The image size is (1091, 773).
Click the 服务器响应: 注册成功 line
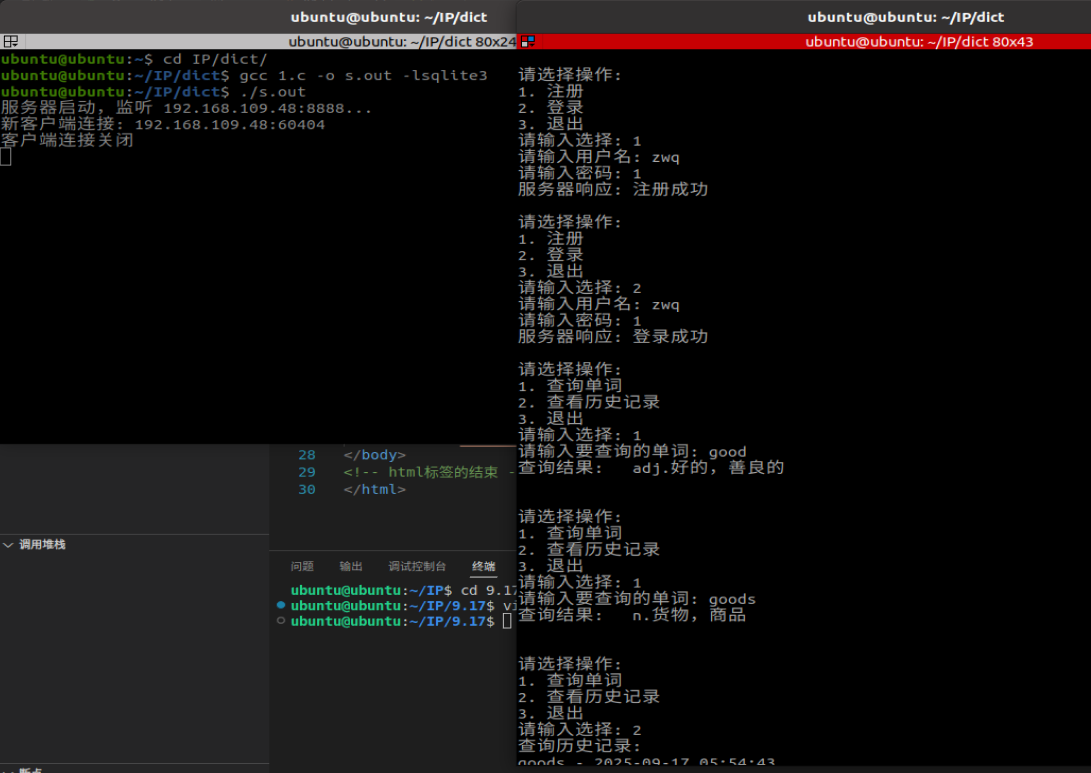click(x=613, y=189)
